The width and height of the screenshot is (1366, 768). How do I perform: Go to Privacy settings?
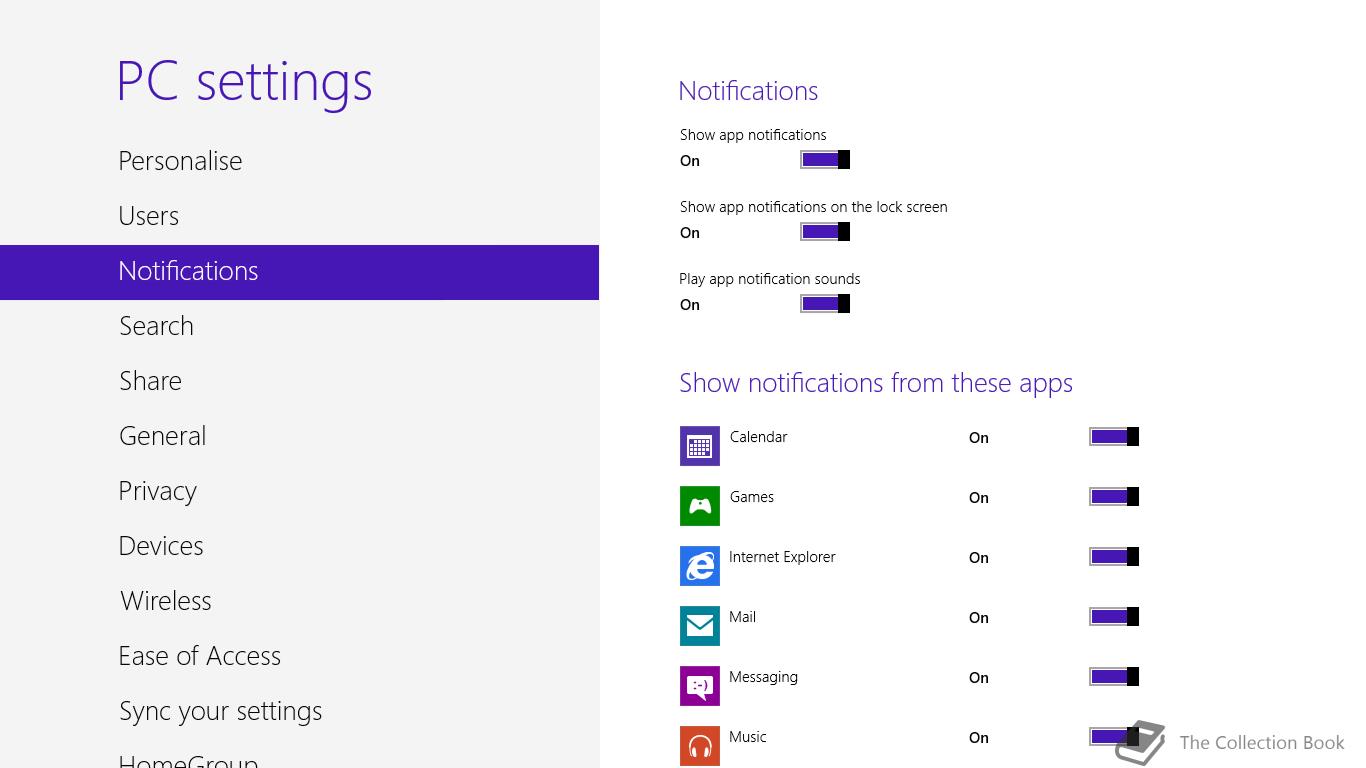[x=299, y=491]
